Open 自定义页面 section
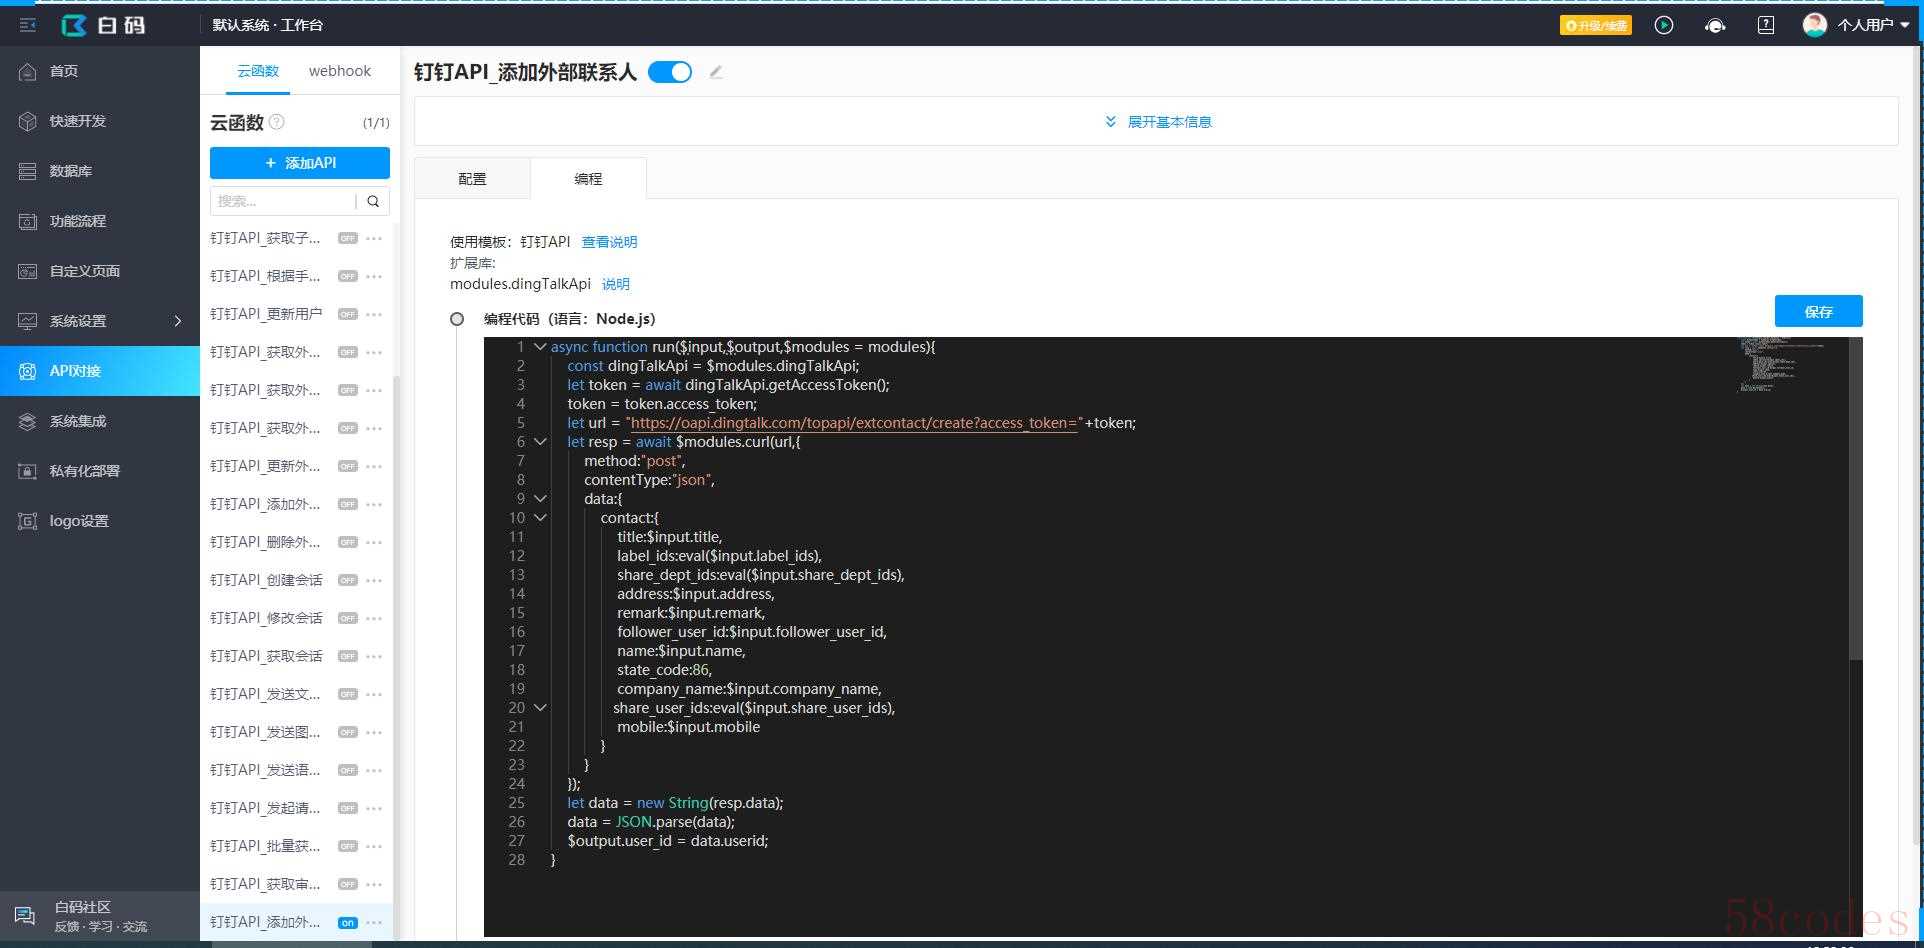This screenshot has width=1924, height=948. point(100,271)
